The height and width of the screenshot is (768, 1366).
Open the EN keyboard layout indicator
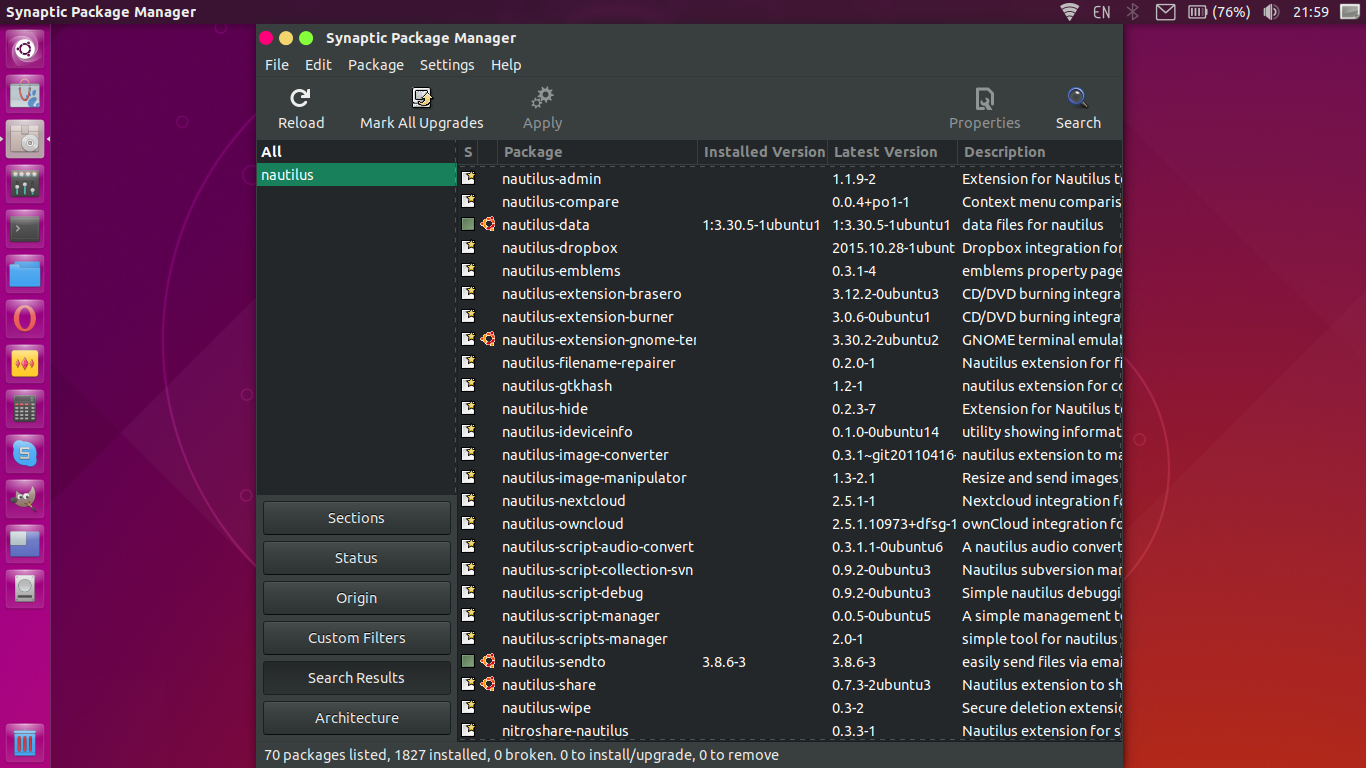1102,12
